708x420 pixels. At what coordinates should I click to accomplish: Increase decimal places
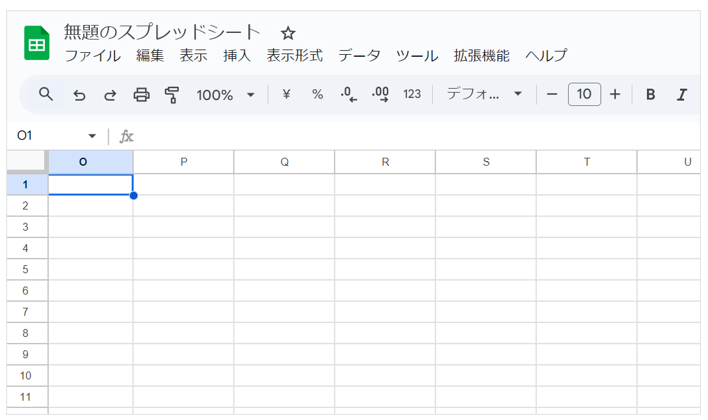[x=380, y=94]
